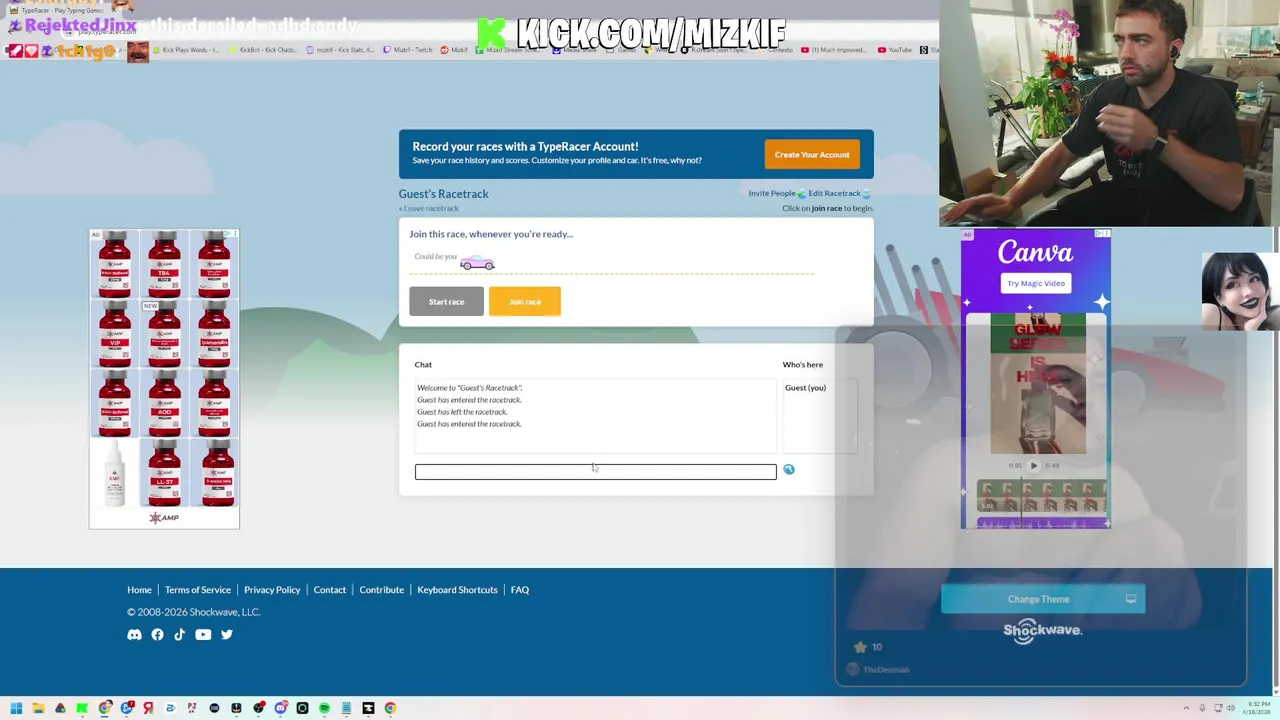
Task: Open the Privacy Policy footer link
Action: point(272,590)
